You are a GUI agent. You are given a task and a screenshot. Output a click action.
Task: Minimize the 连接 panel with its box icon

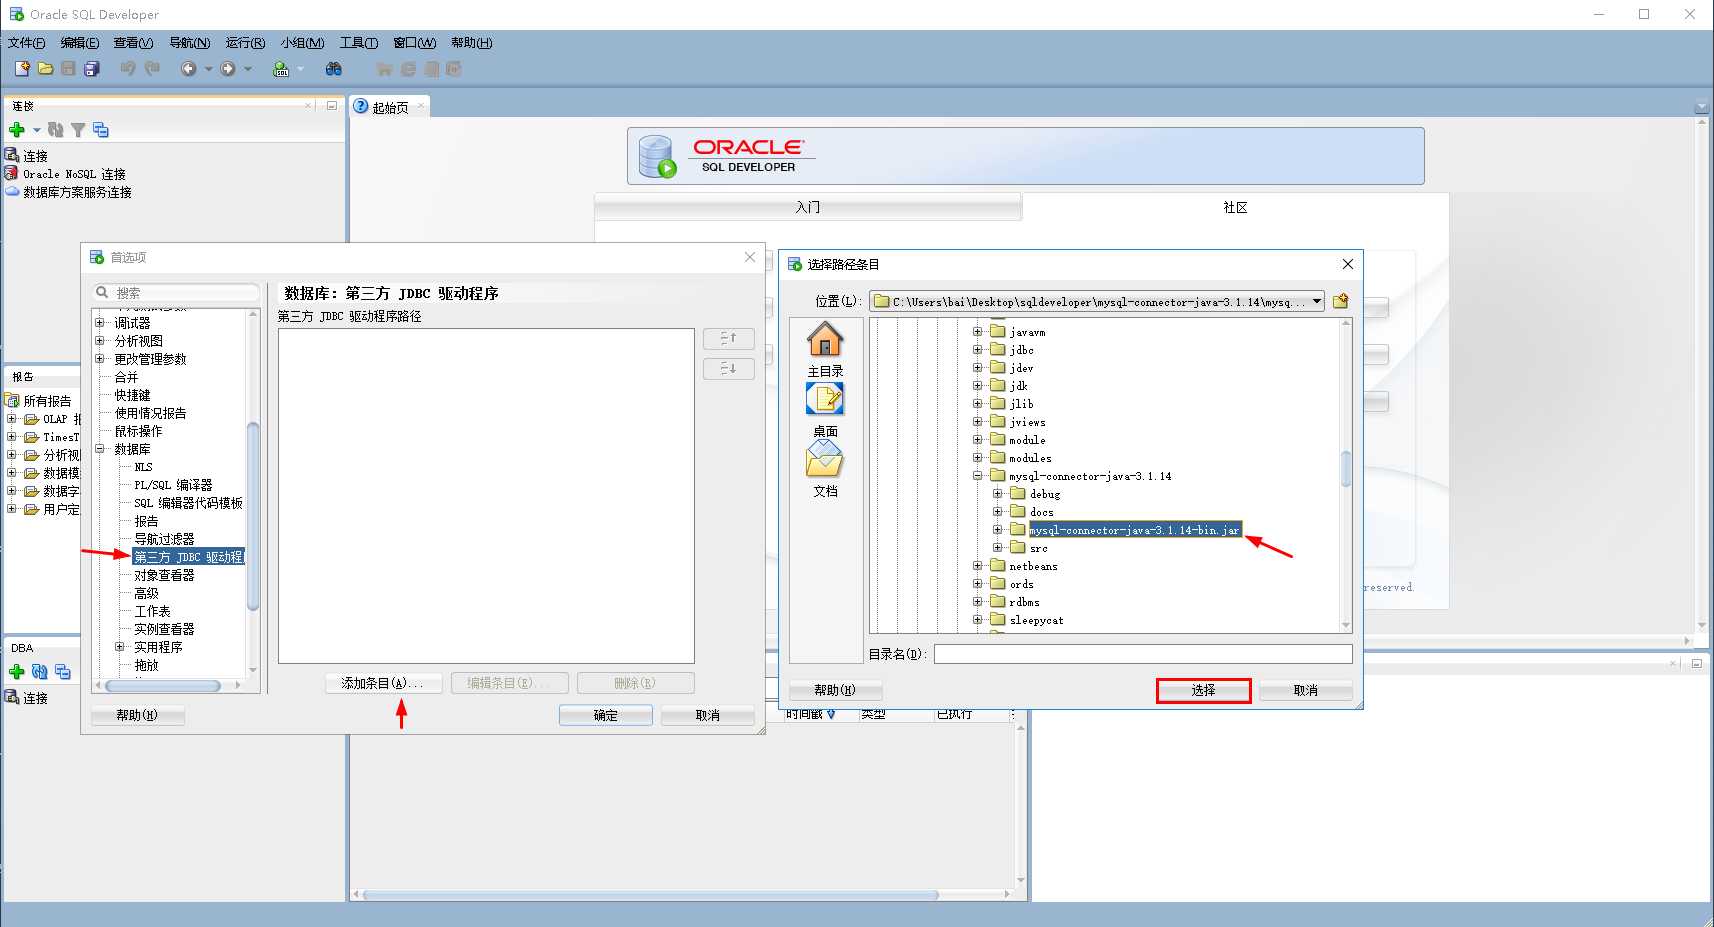[332, 105]
